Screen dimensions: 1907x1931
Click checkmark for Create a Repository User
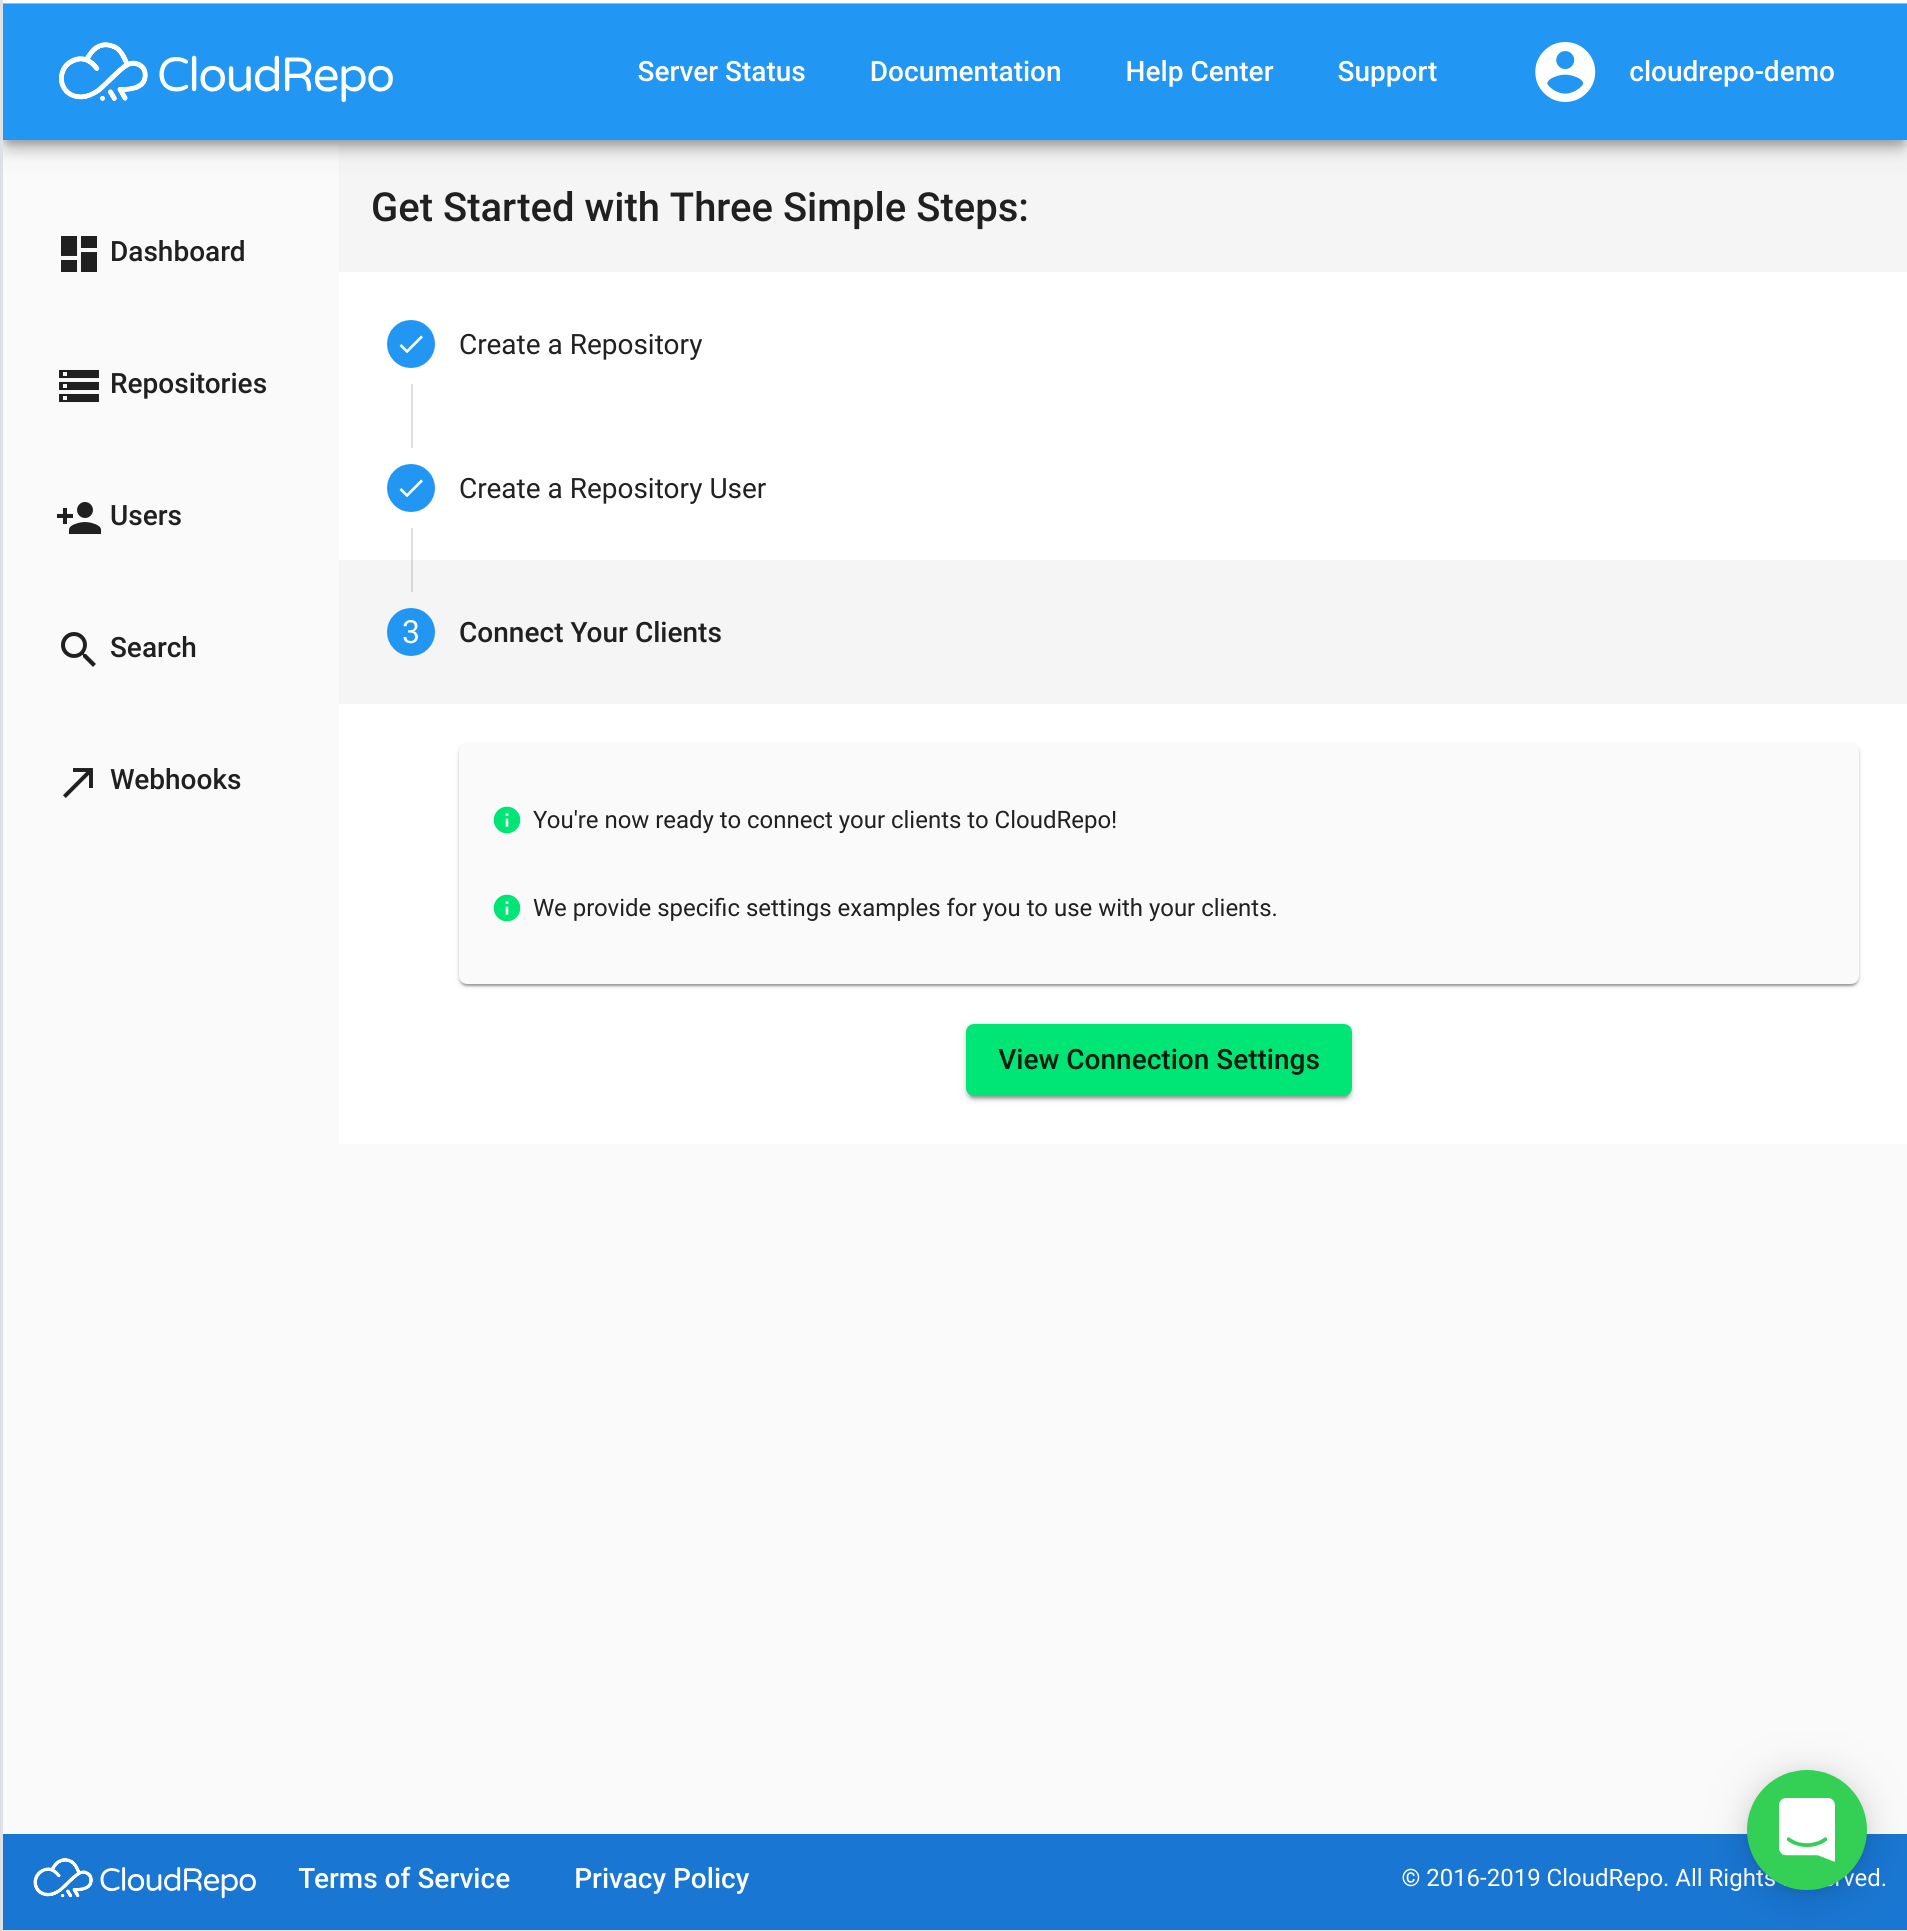[411, 488]
